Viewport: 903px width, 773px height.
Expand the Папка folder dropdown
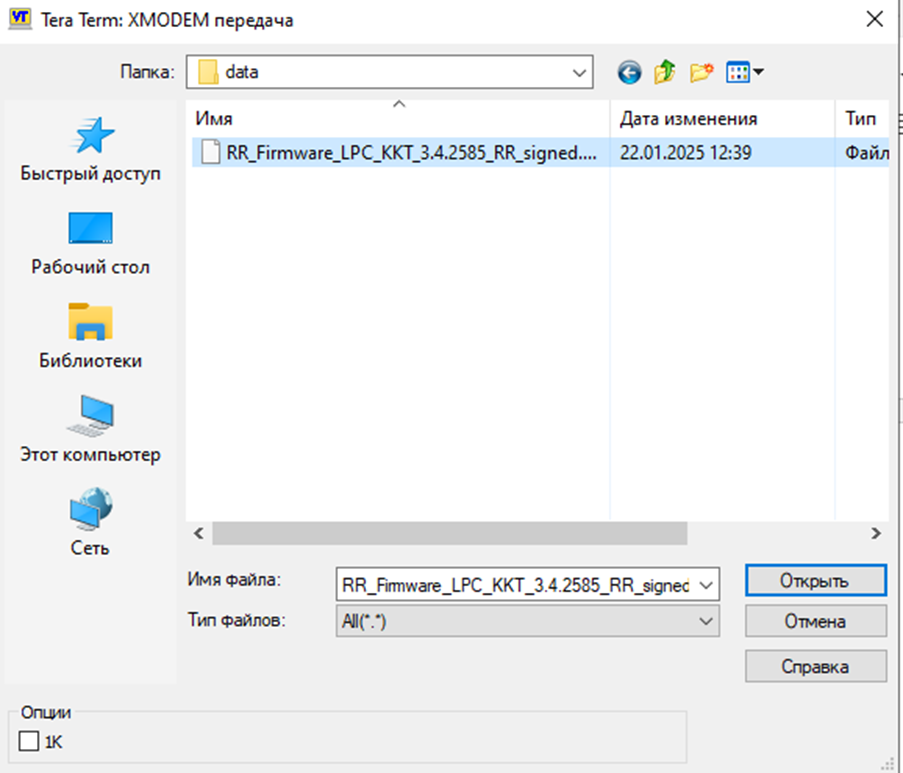point(578,72)
